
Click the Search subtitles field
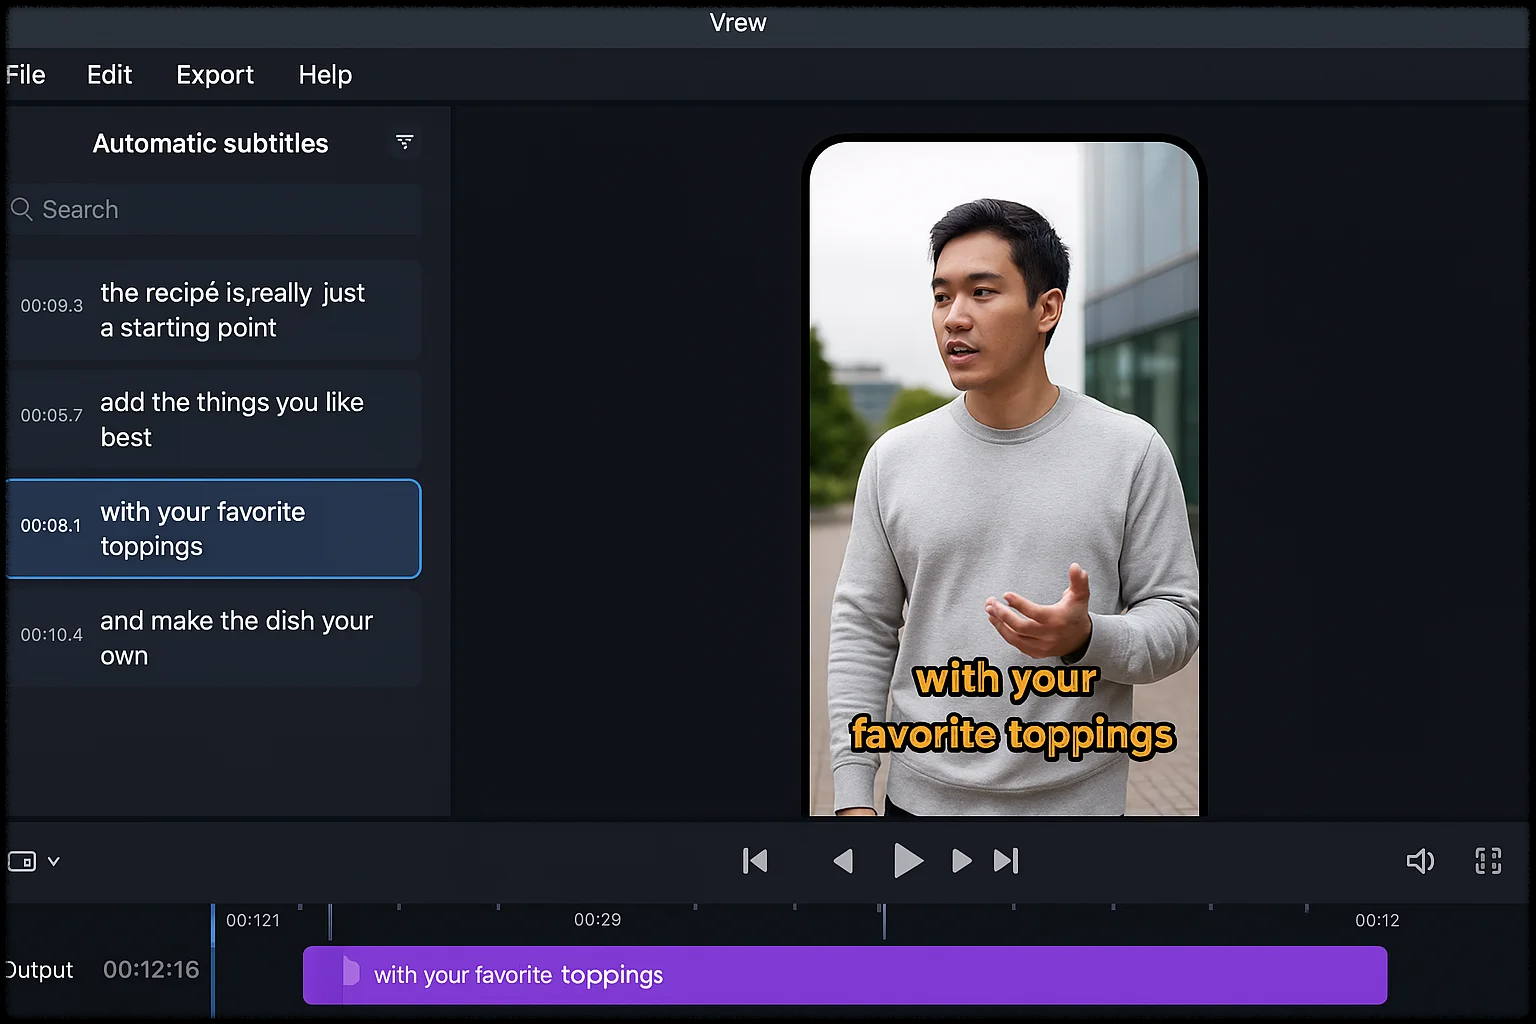point(215,209)
